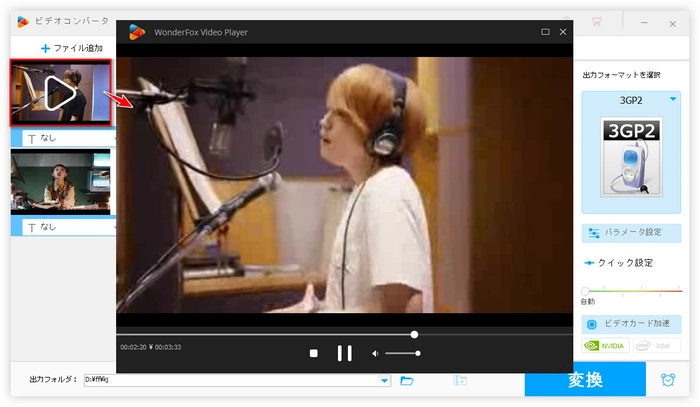The height and width of the screenshot is (407, 700).
Task: Stop playback in the video player
Action: coord(313,353)
